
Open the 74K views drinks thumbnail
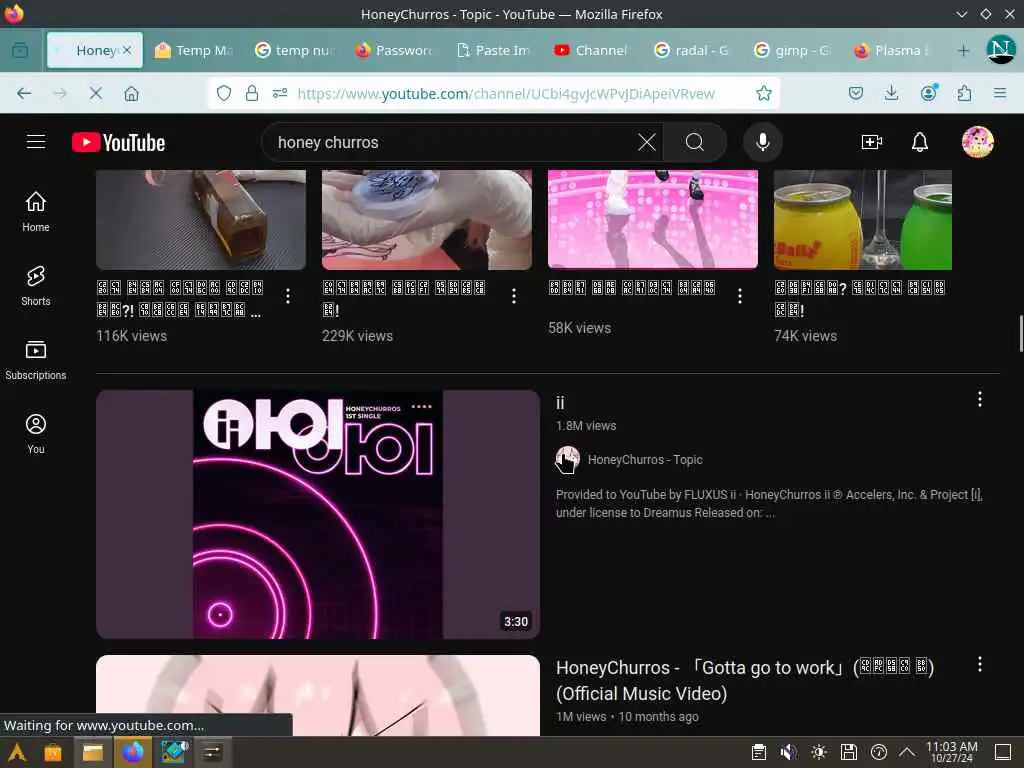click(863, 219)
